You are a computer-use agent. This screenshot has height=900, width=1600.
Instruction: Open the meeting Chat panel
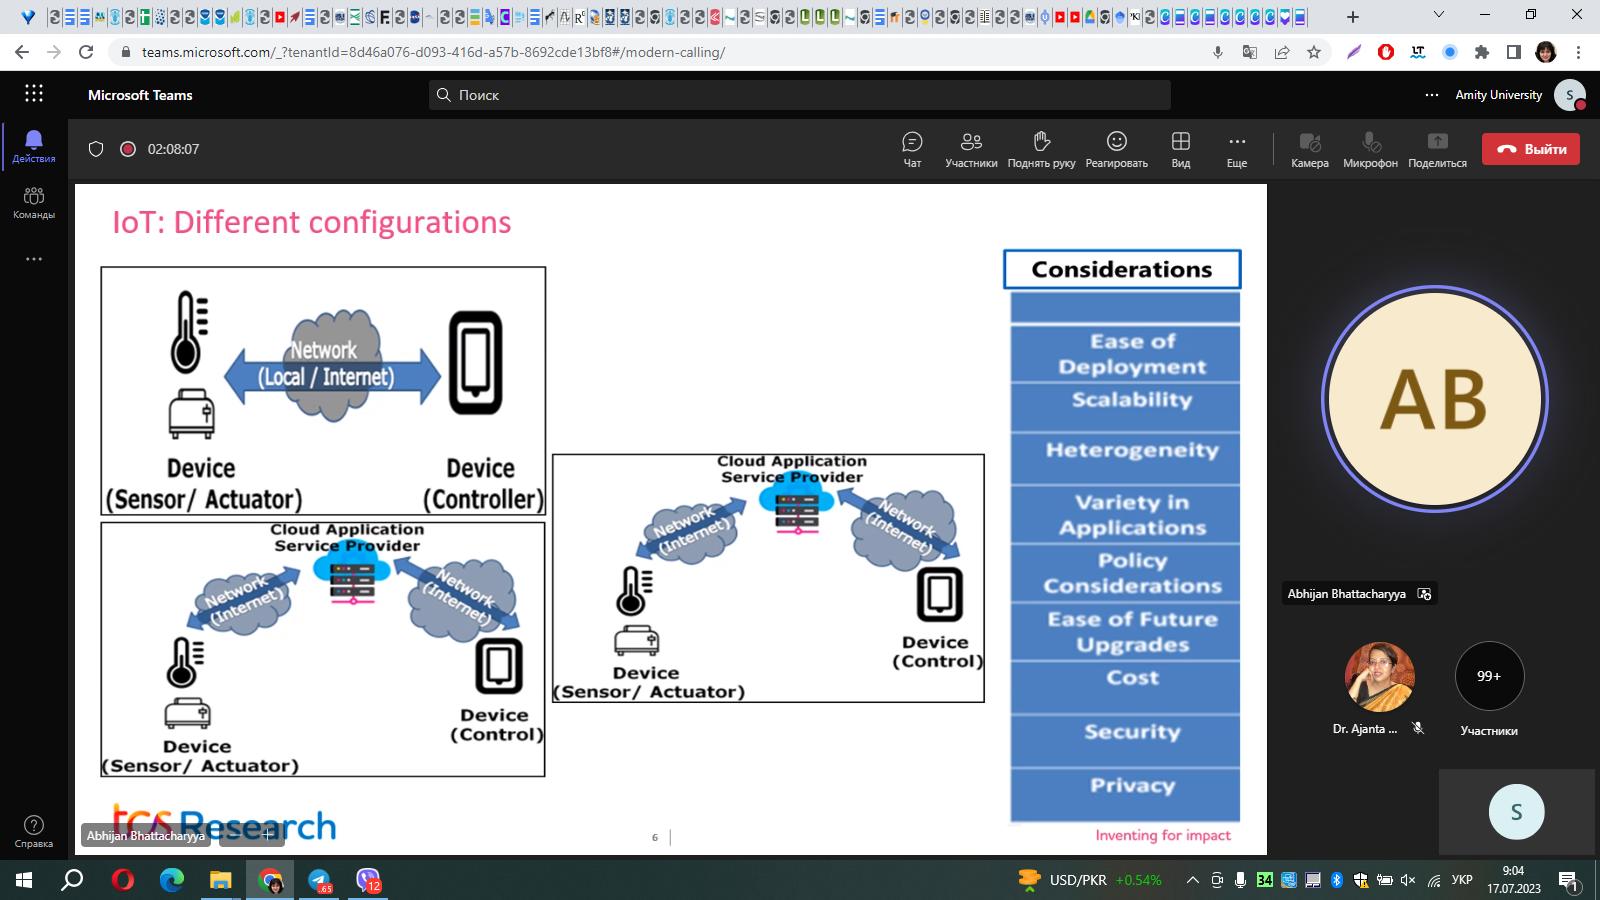[912, 149]
